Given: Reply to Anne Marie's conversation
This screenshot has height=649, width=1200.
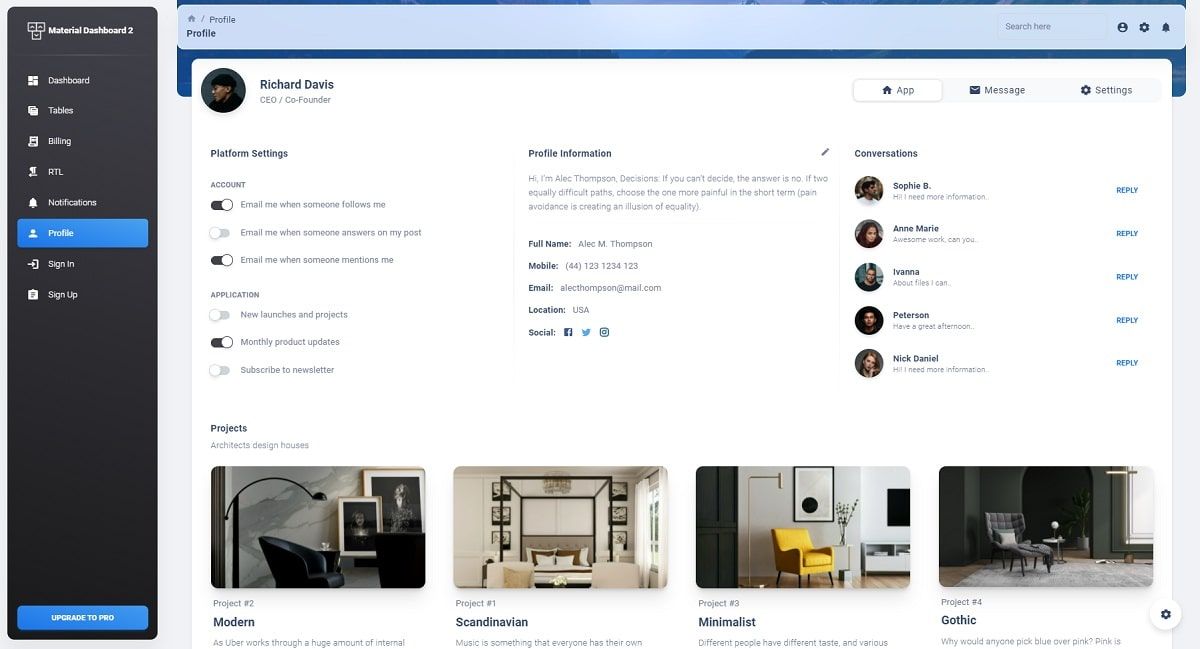Looking at the screenshot, I should tap(1127, 233).
